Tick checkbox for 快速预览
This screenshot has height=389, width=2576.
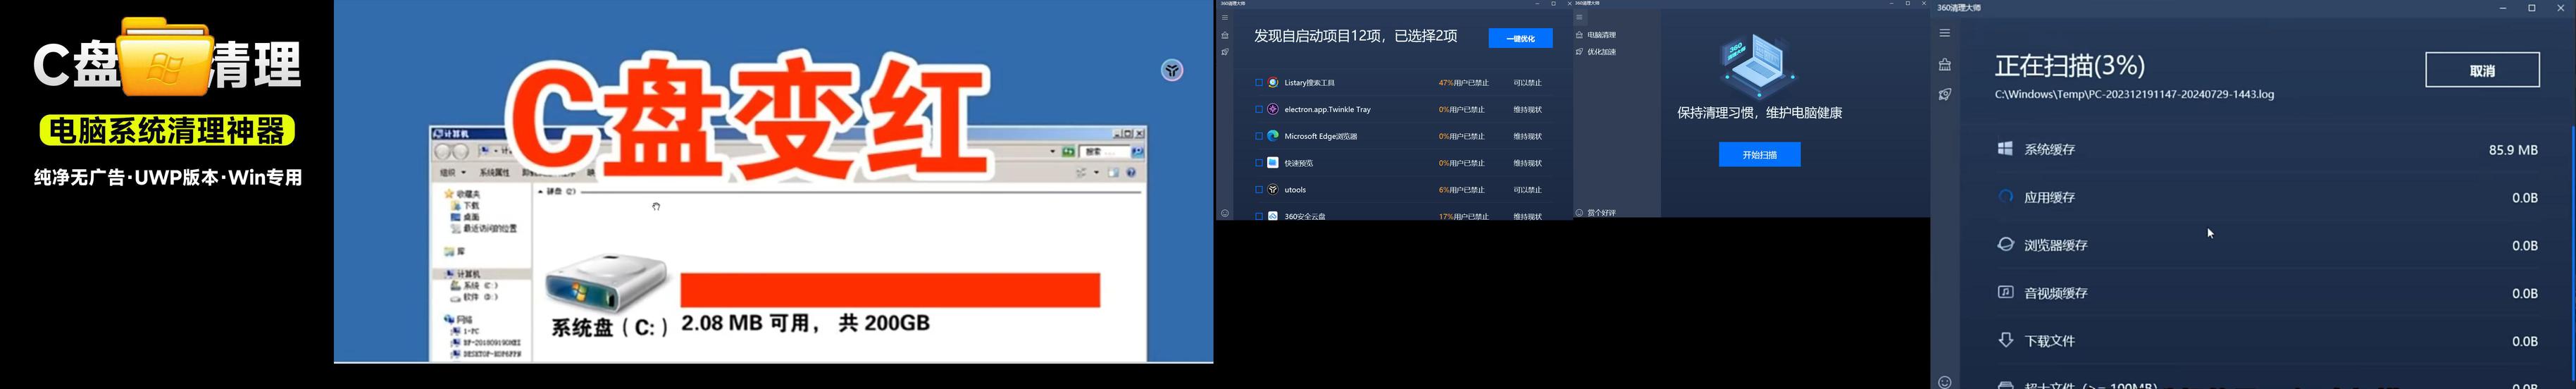click(1258, 163)
